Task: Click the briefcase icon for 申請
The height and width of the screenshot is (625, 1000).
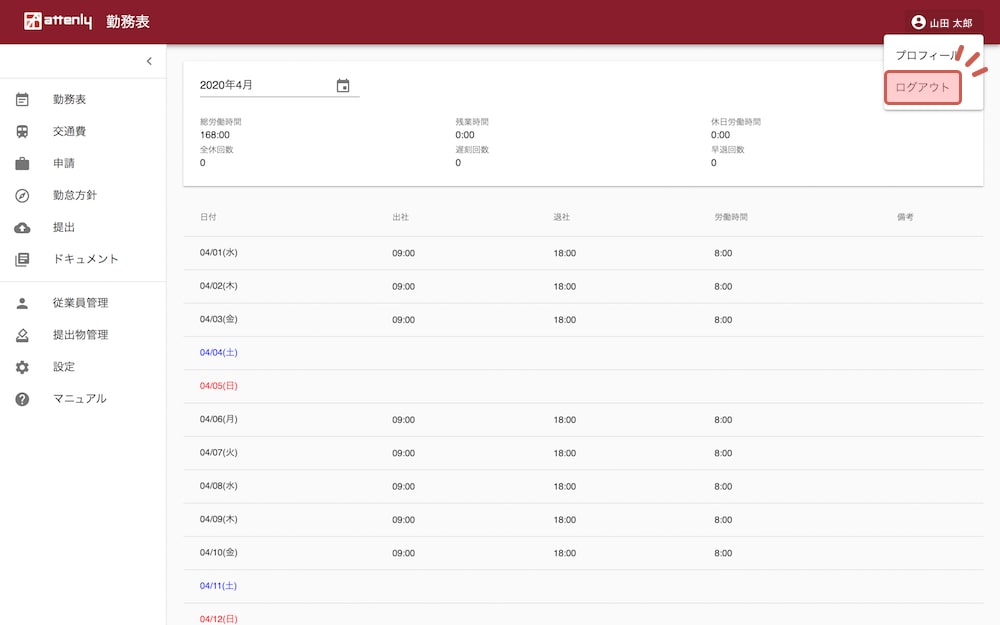Action: tap(22, 163)
